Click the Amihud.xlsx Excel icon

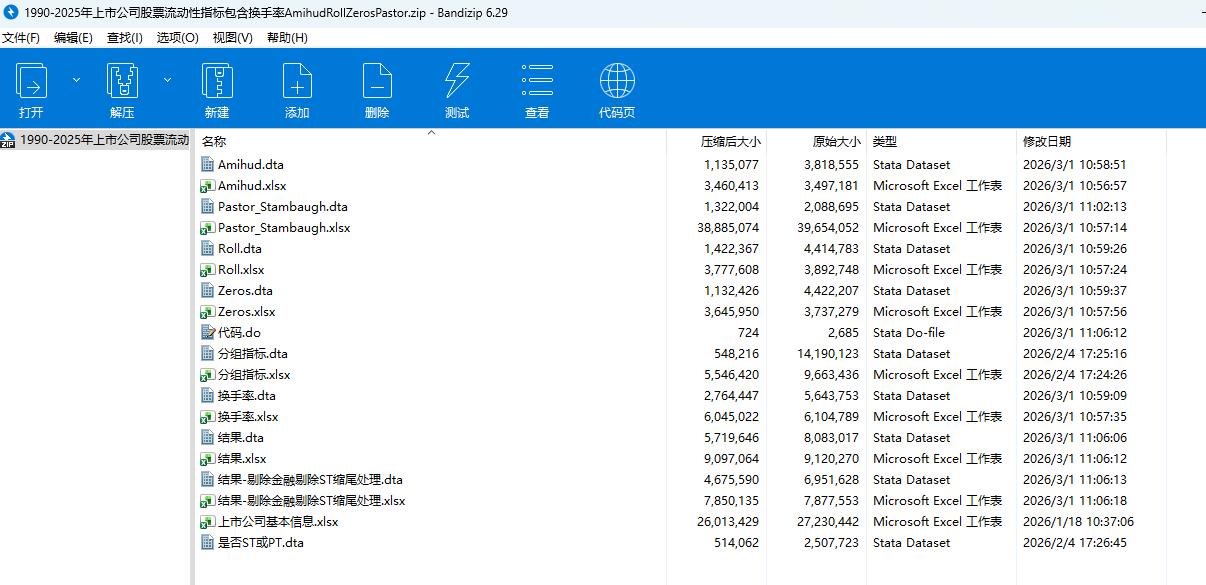pyautogui.click(x=208, y=185)
